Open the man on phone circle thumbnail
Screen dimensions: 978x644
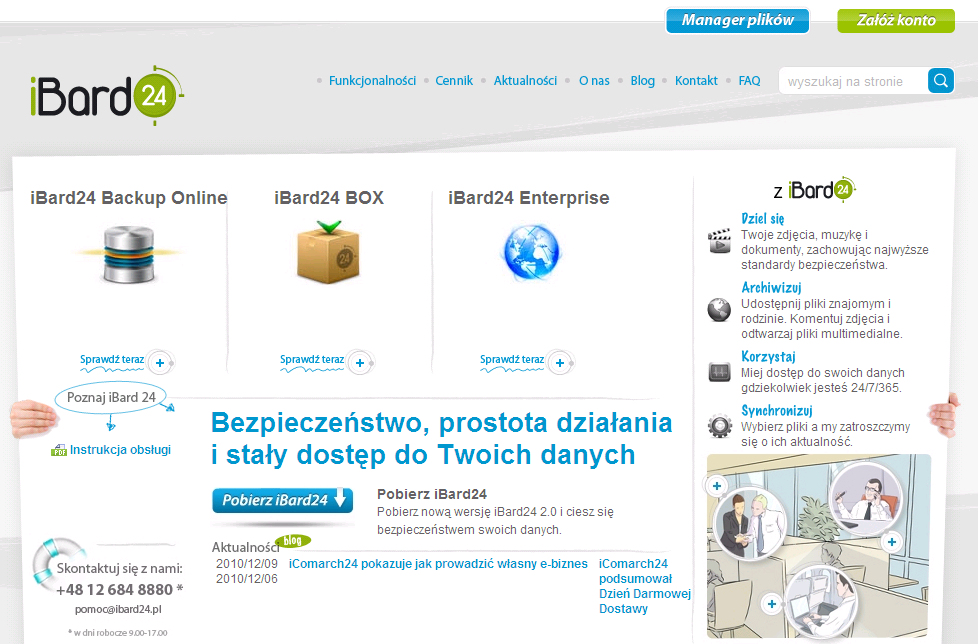click(866, 497)
